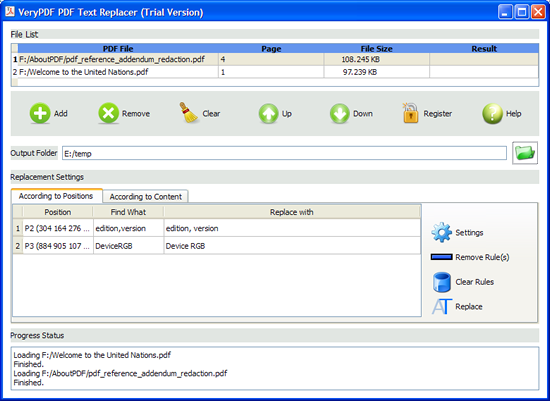Click the Replace with column header
550x401 pixels.
tap(291, 212)
